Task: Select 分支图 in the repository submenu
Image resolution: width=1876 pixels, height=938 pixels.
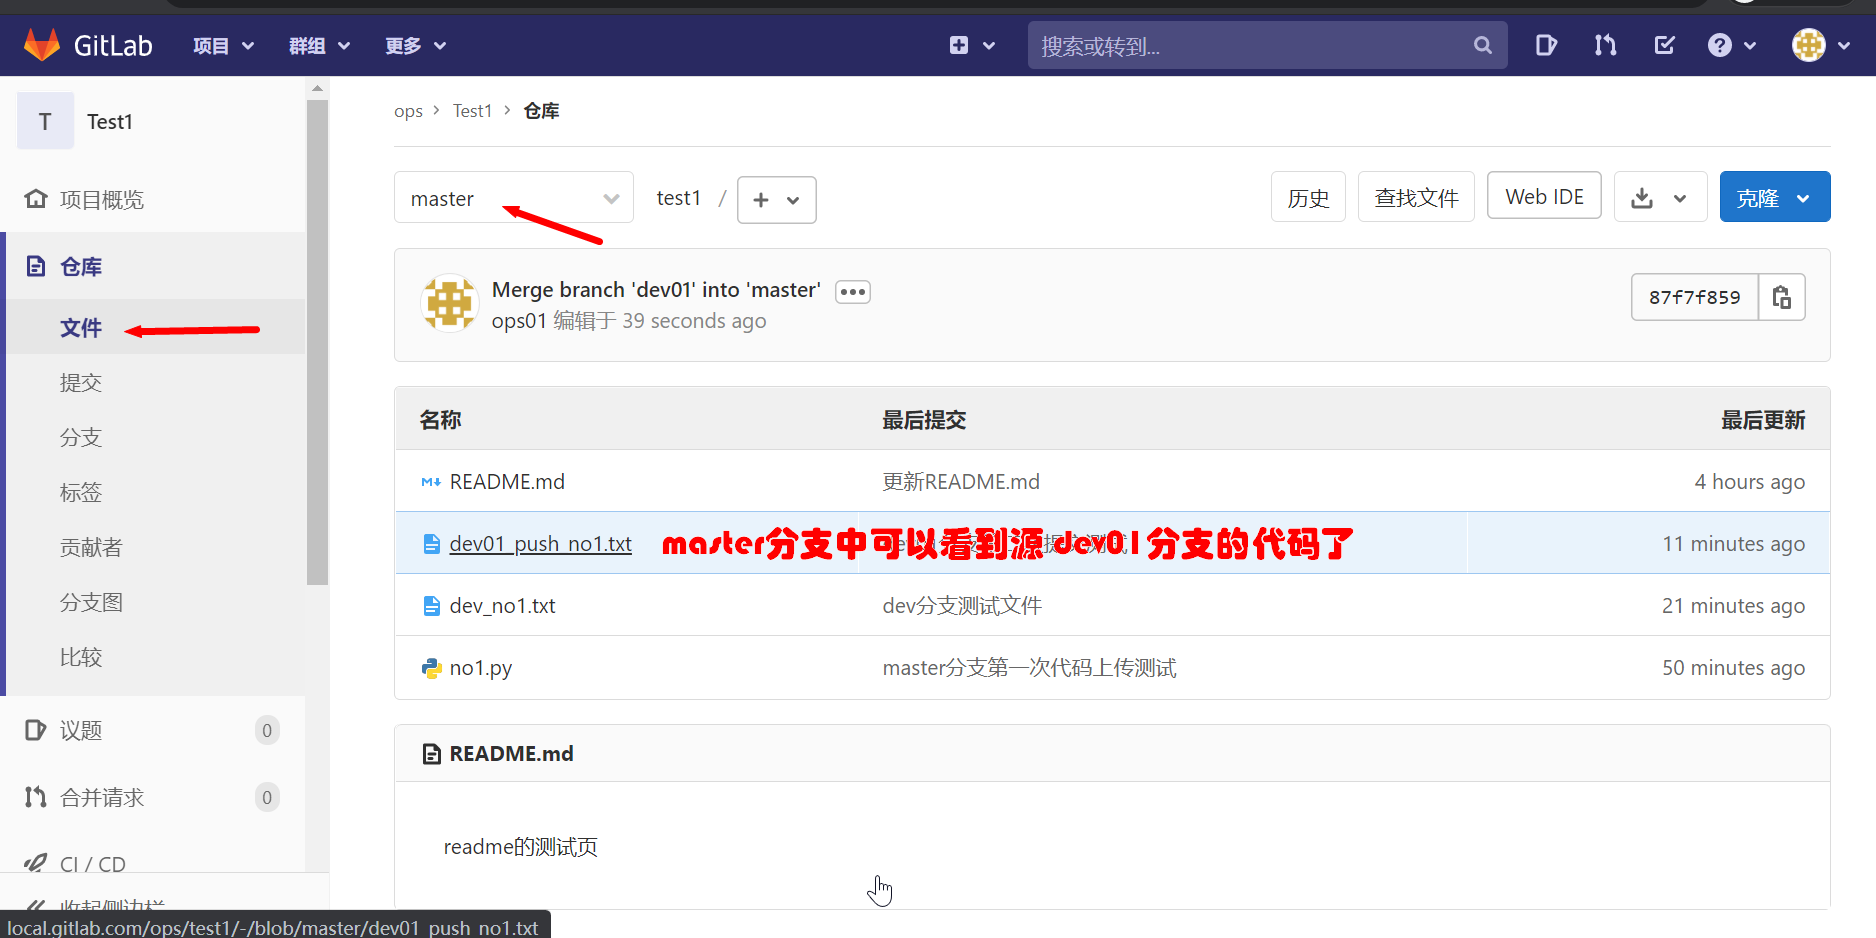Action: [x=91, y=603]
